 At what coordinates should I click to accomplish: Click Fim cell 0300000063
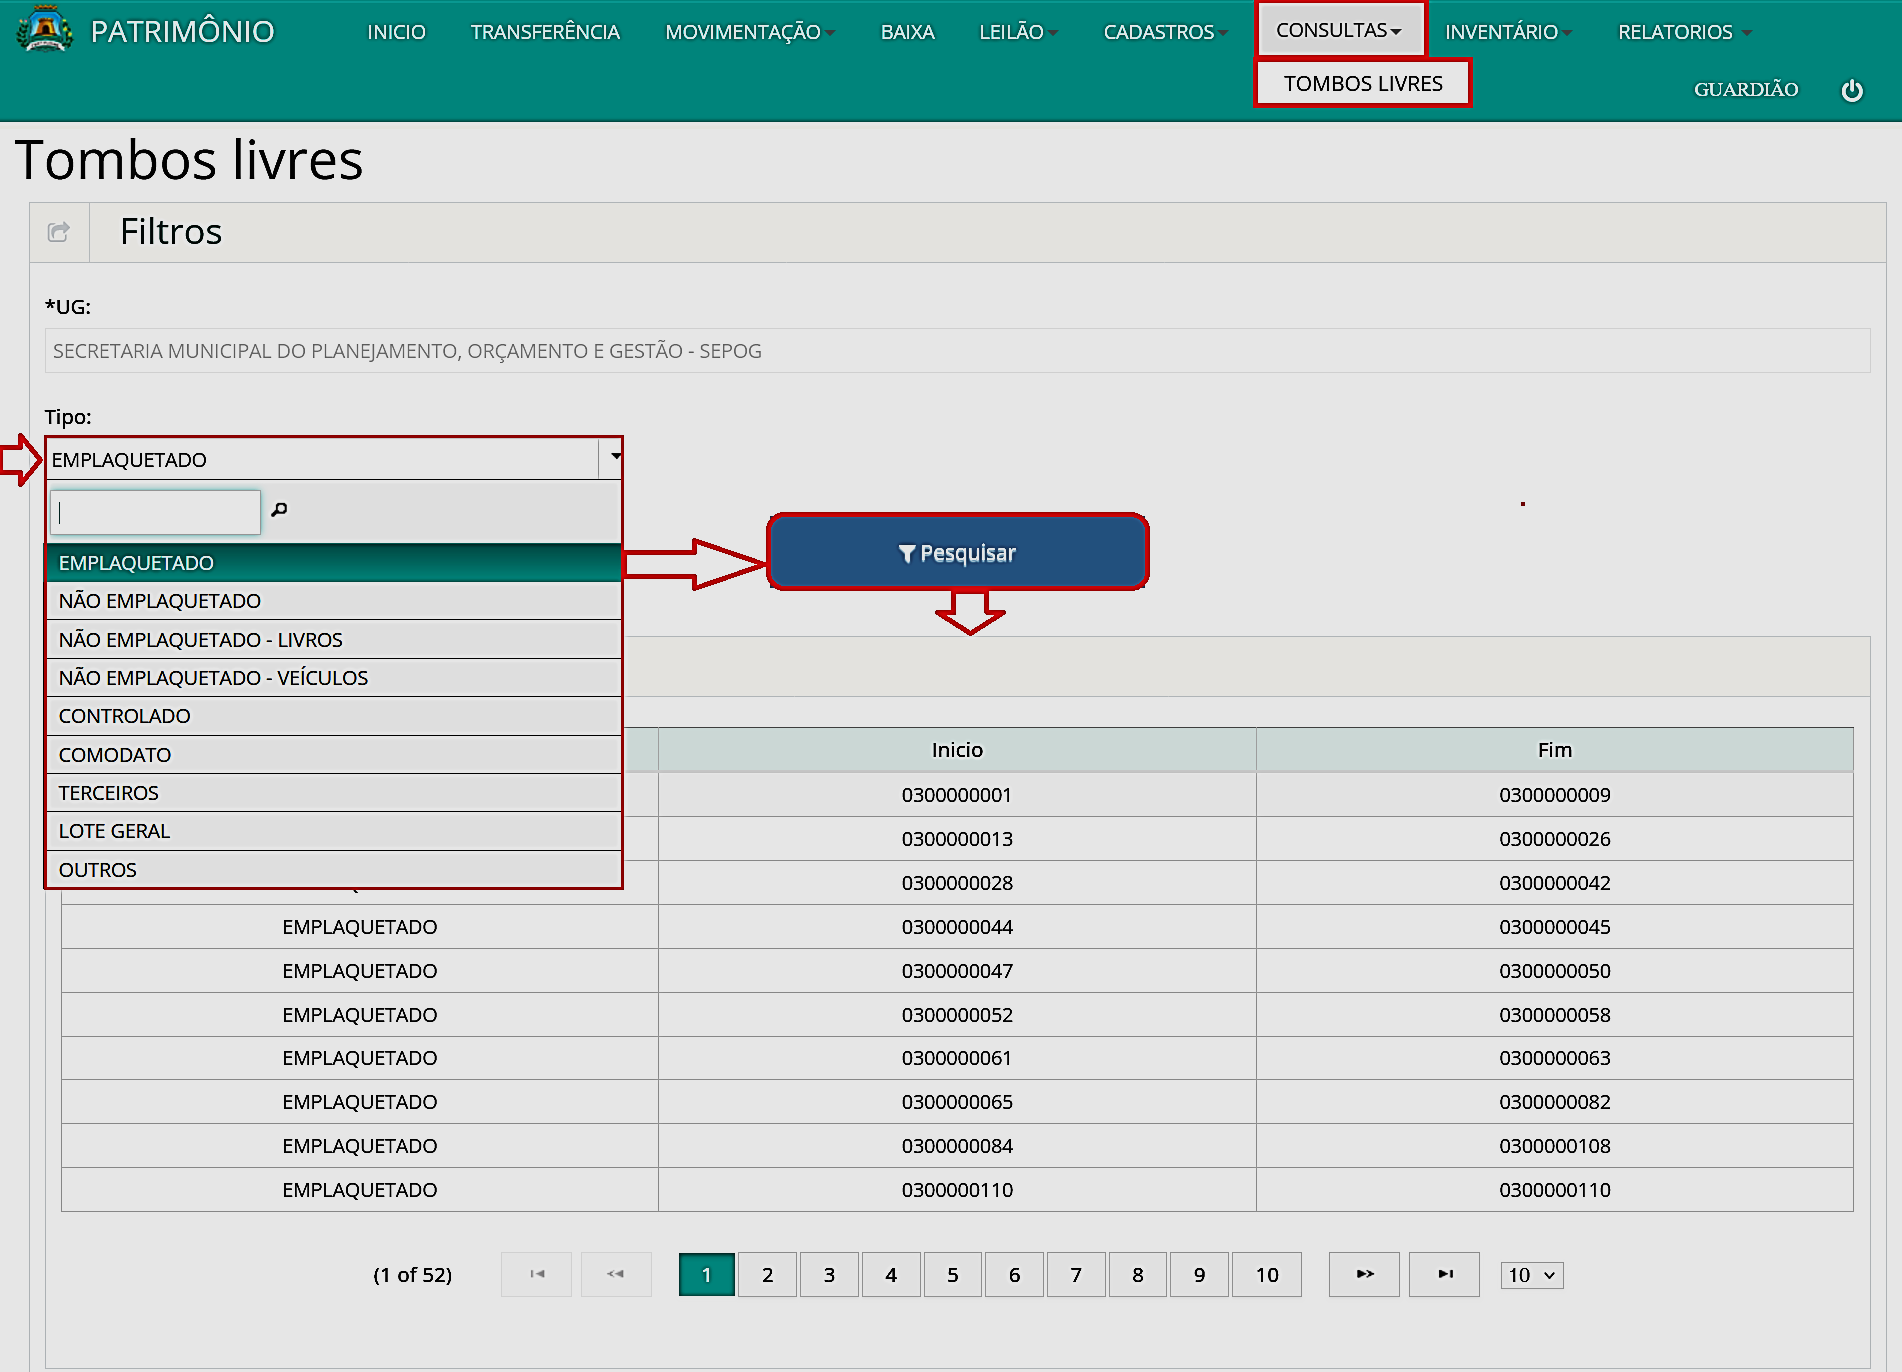pos(1555,1058)
